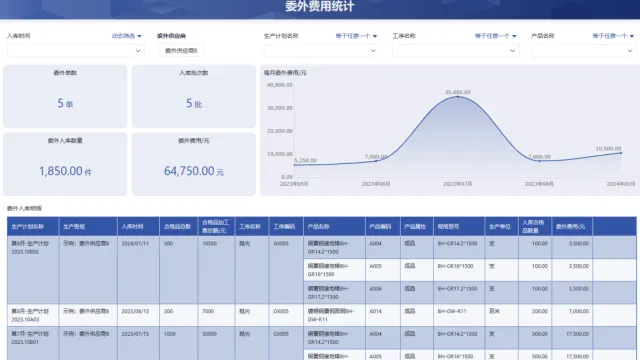Viewport: 640px width, 360px height.
Task: Click the 2023年06月 x-axis label
Action: click(x=376, y=184)
